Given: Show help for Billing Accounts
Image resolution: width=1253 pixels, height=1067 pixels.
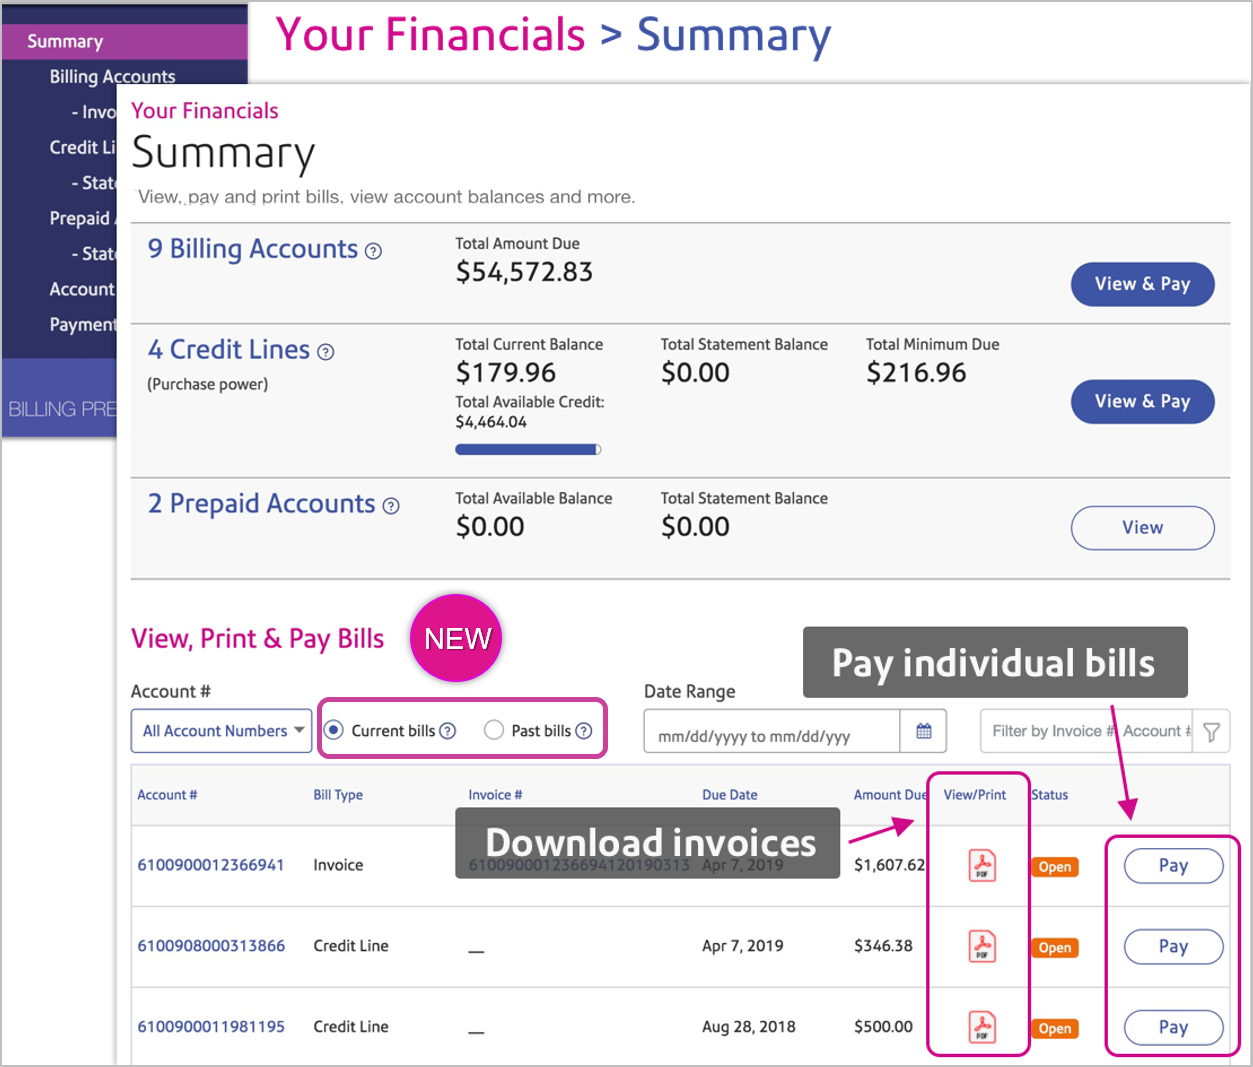Looking at the screenshot, I should coord(373,251).
